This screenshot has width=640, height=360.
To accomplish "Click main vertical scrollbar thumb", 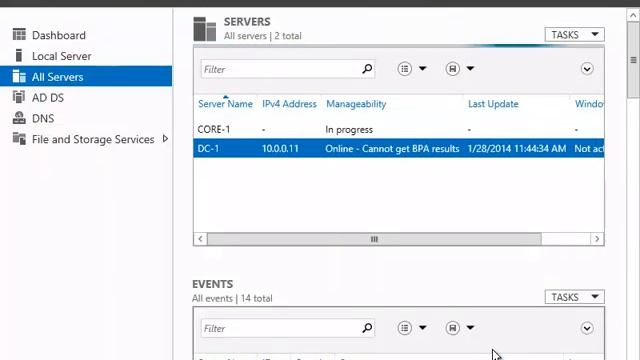I will pyautogui.click(x=633, y=60).
